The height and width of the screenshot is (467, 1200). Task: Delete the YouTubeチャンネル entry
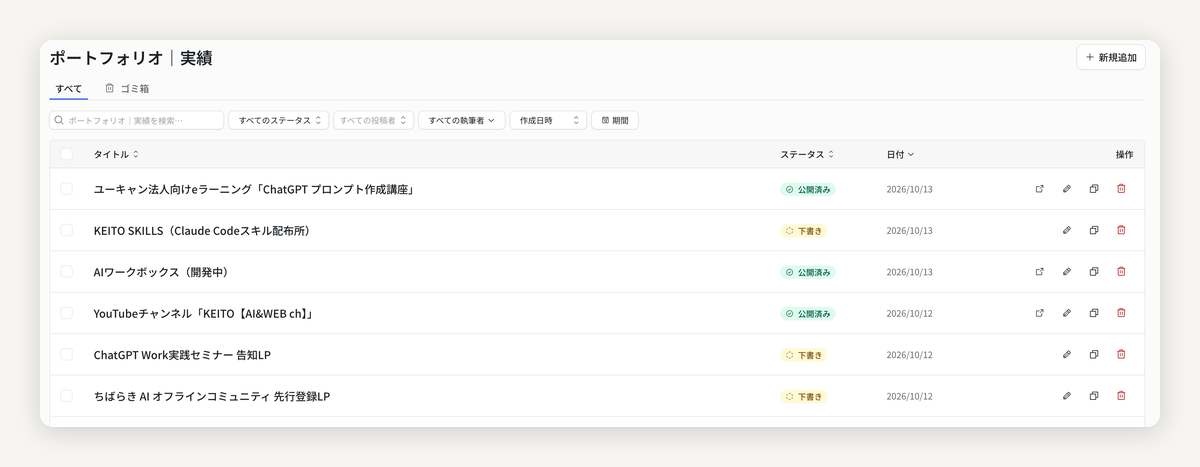pos(1121,313)
